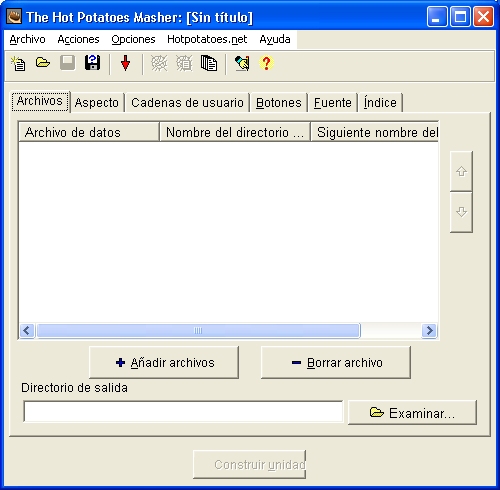Click the horizontal scrollbar left arrow
The height and width of the screenshot is (490, 500).
27,331
